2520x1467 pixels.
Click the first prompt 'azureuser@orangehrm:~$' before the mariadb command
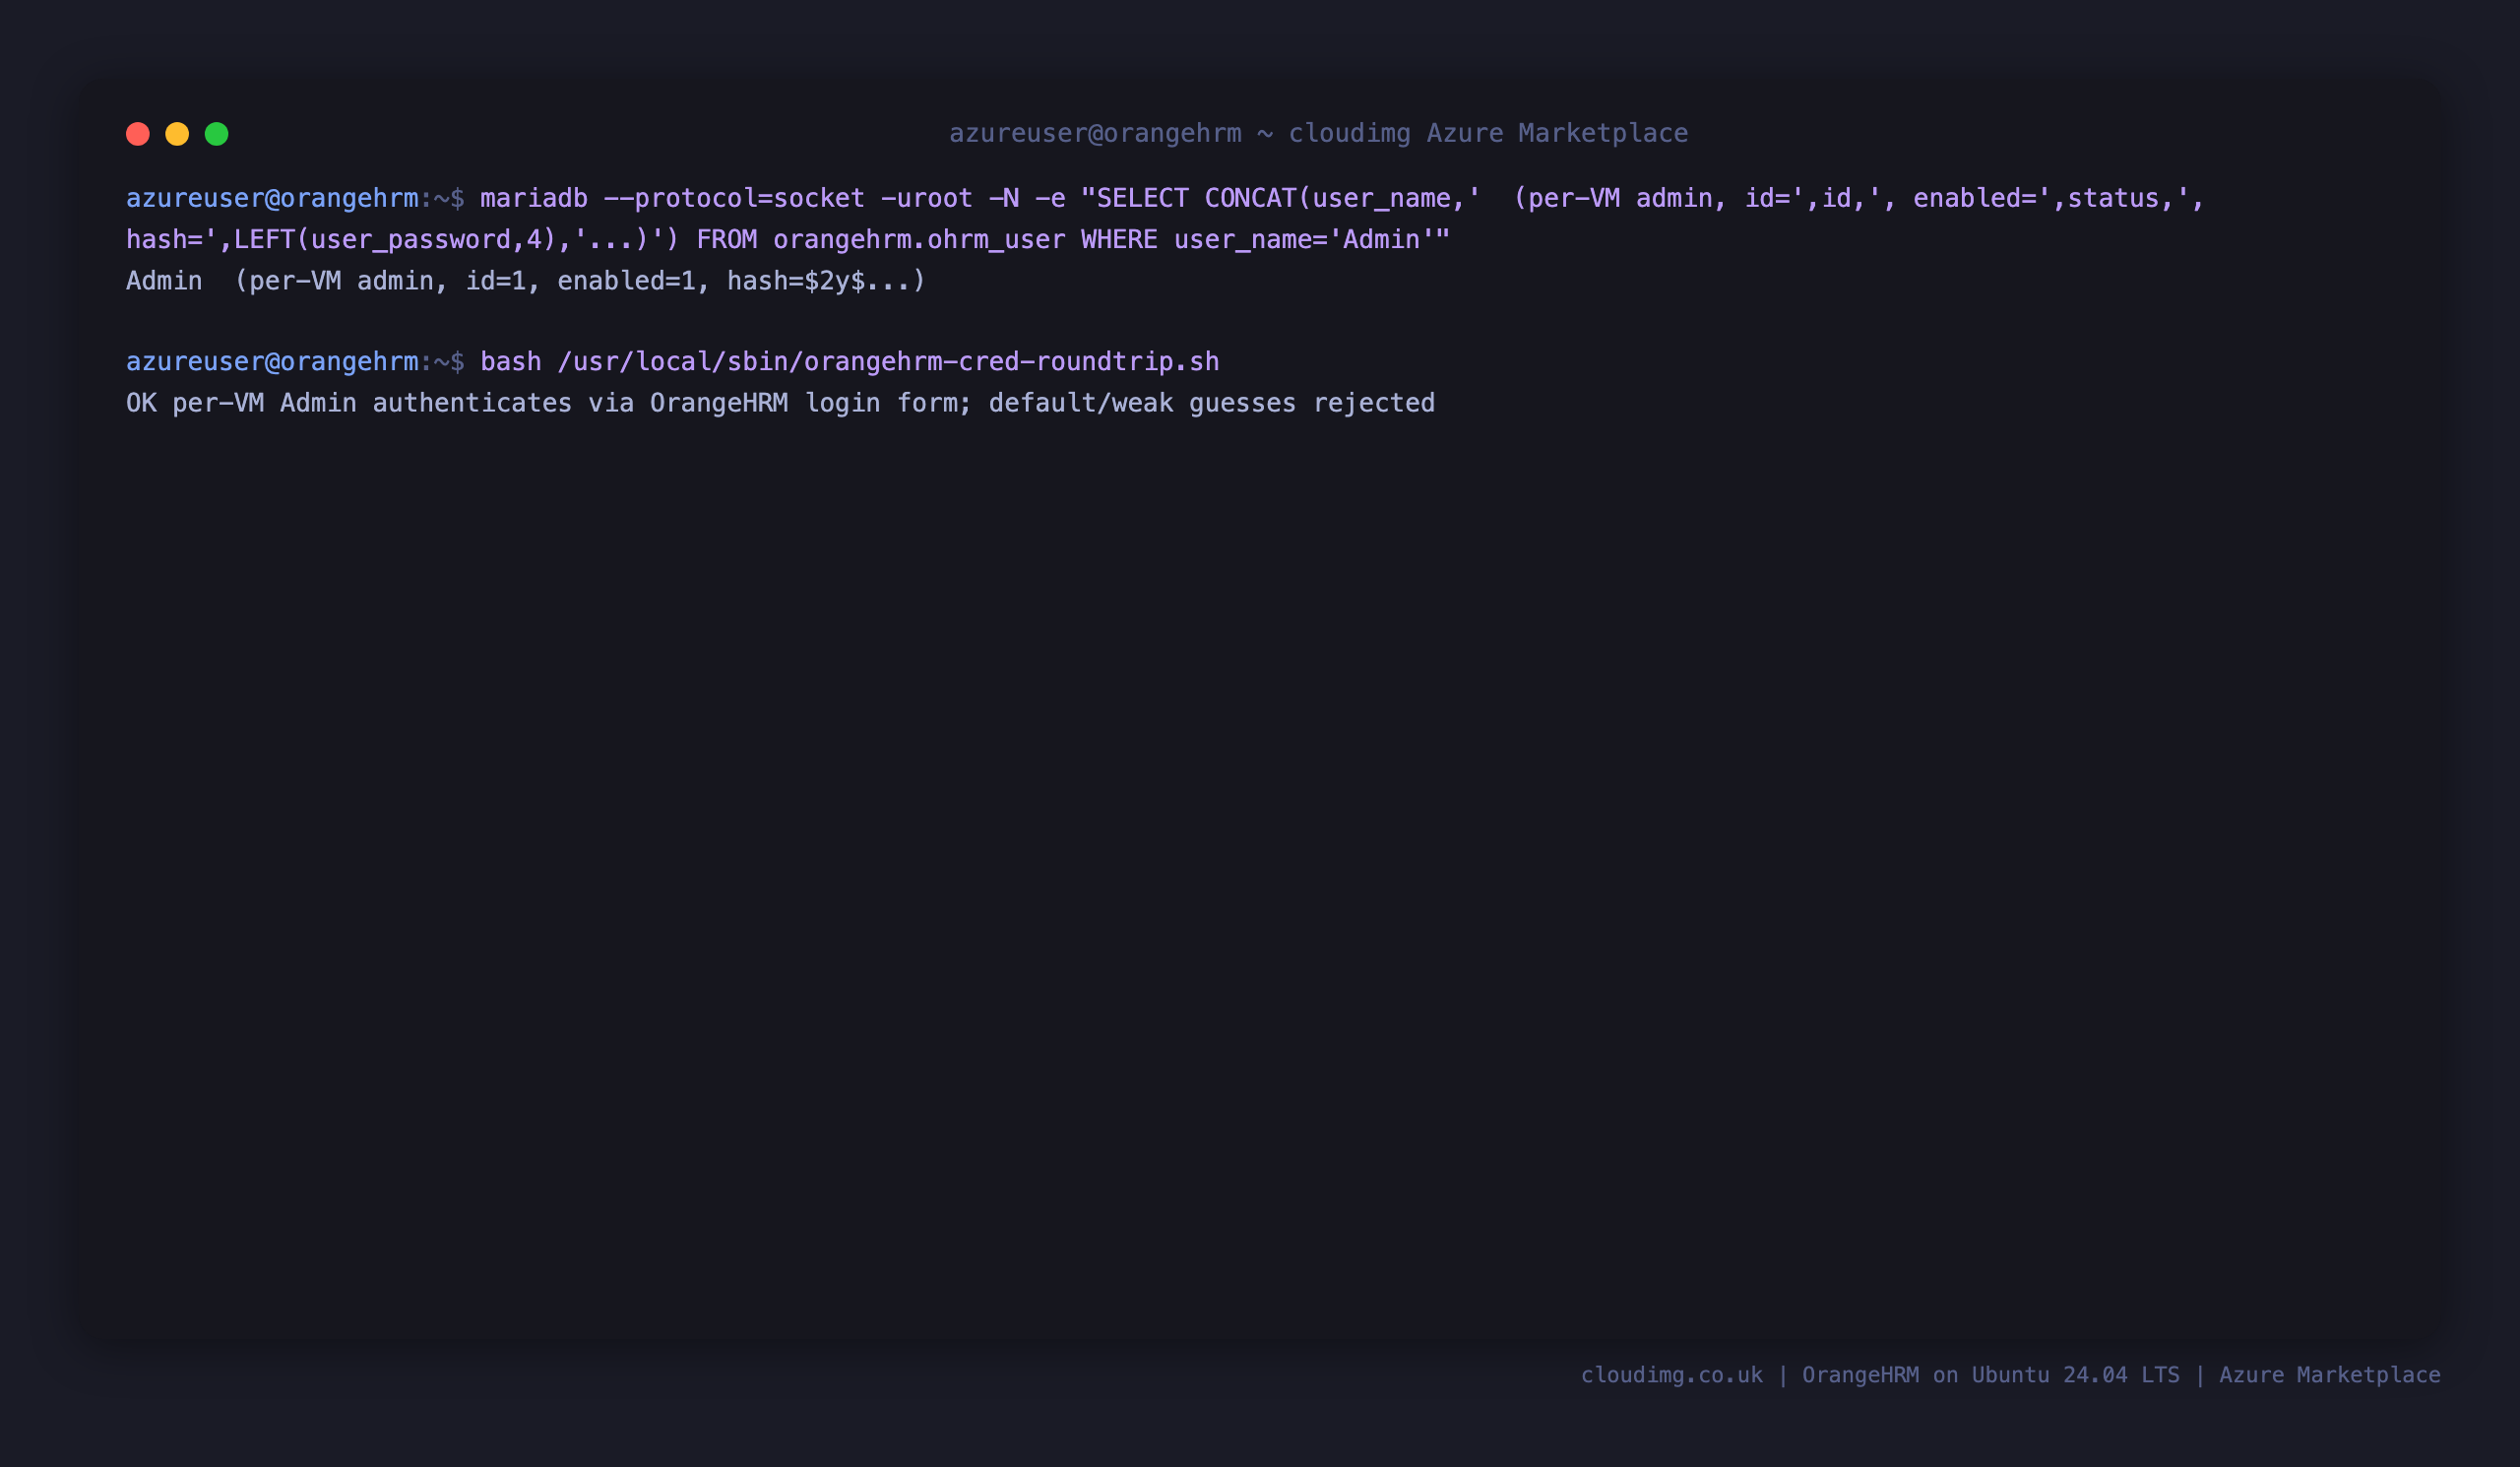coord(295,198)
